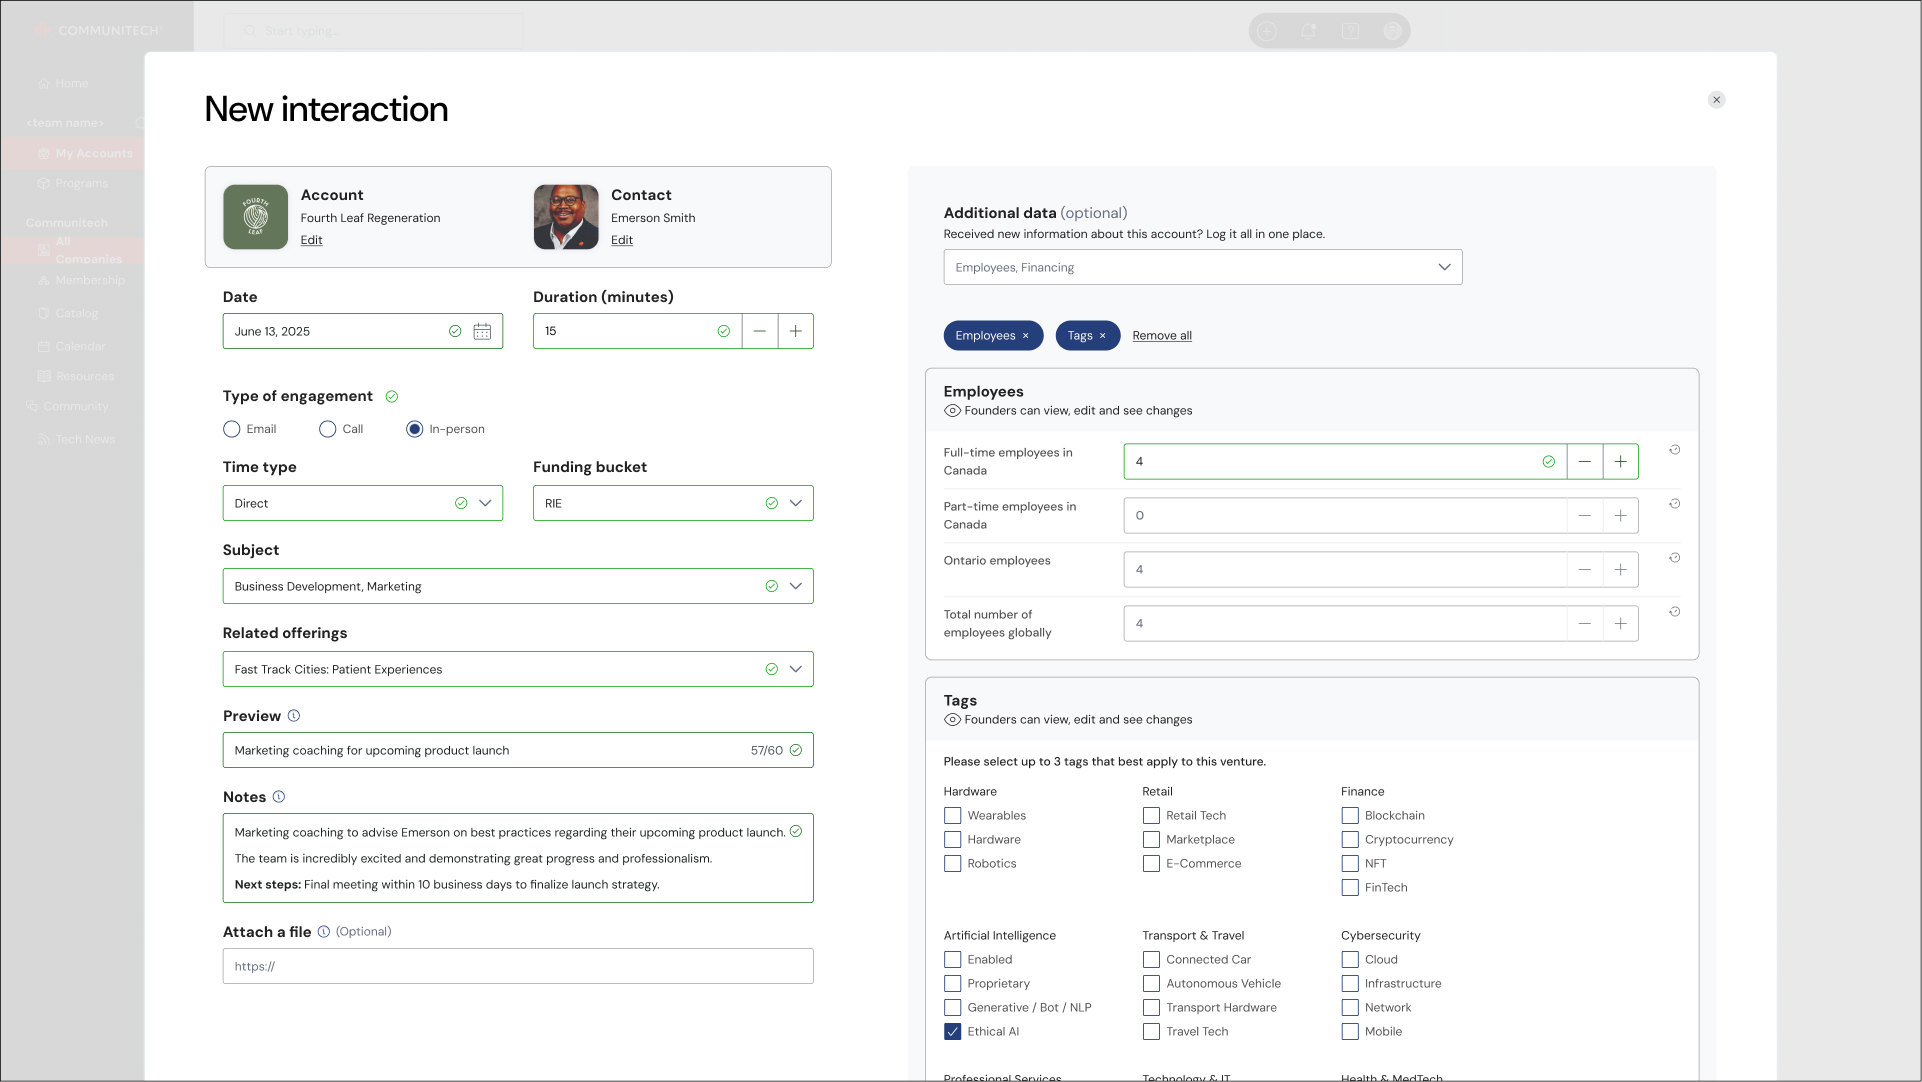This screenshot has height=1082, width=1922.
Task: Decrease full-time employees in Canada count
Action: pos(1584,461)
